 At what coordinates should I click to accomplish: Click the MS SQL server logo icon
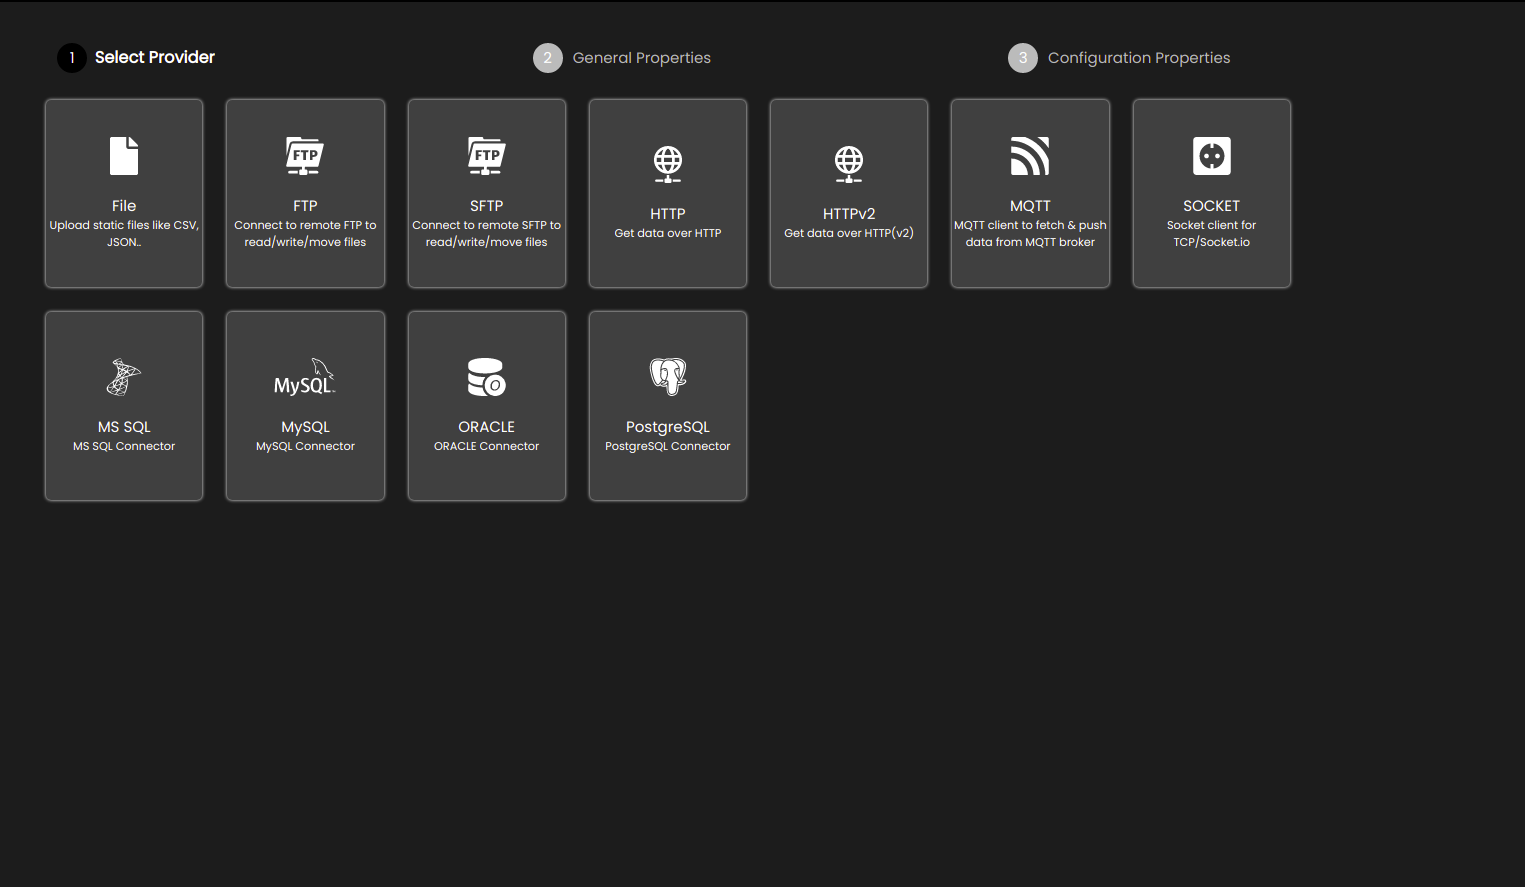tap(124, 377)
